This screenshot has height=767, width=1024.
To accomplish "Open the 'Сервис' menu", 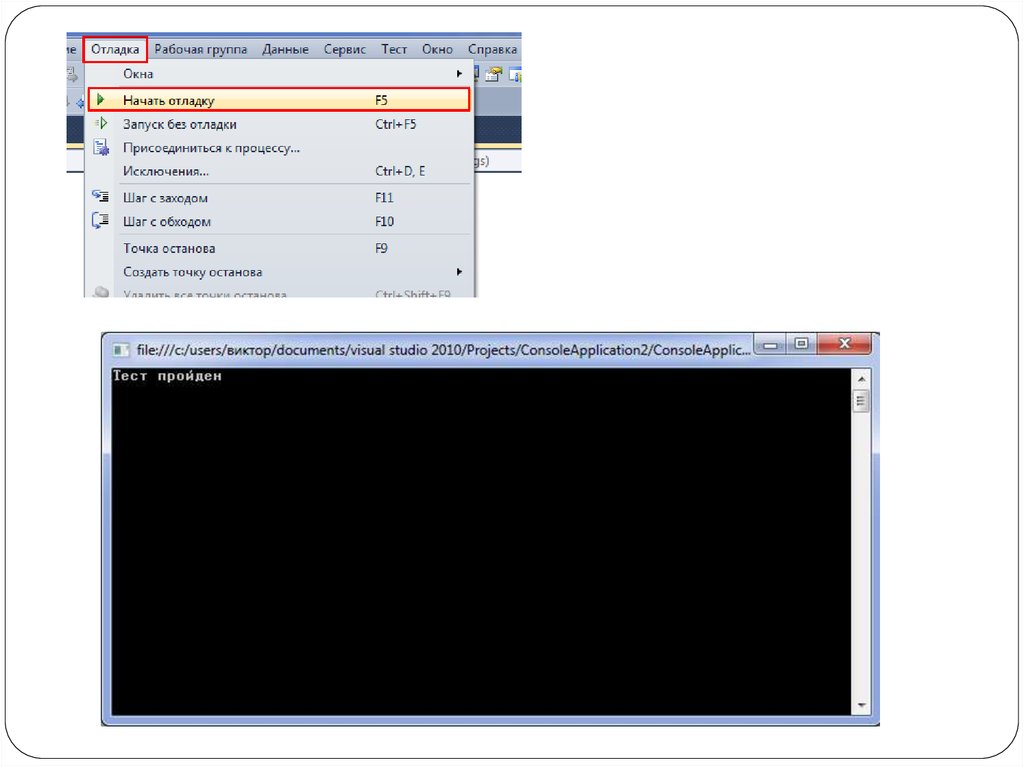I will pyautogui.click(x=345, y=49).
